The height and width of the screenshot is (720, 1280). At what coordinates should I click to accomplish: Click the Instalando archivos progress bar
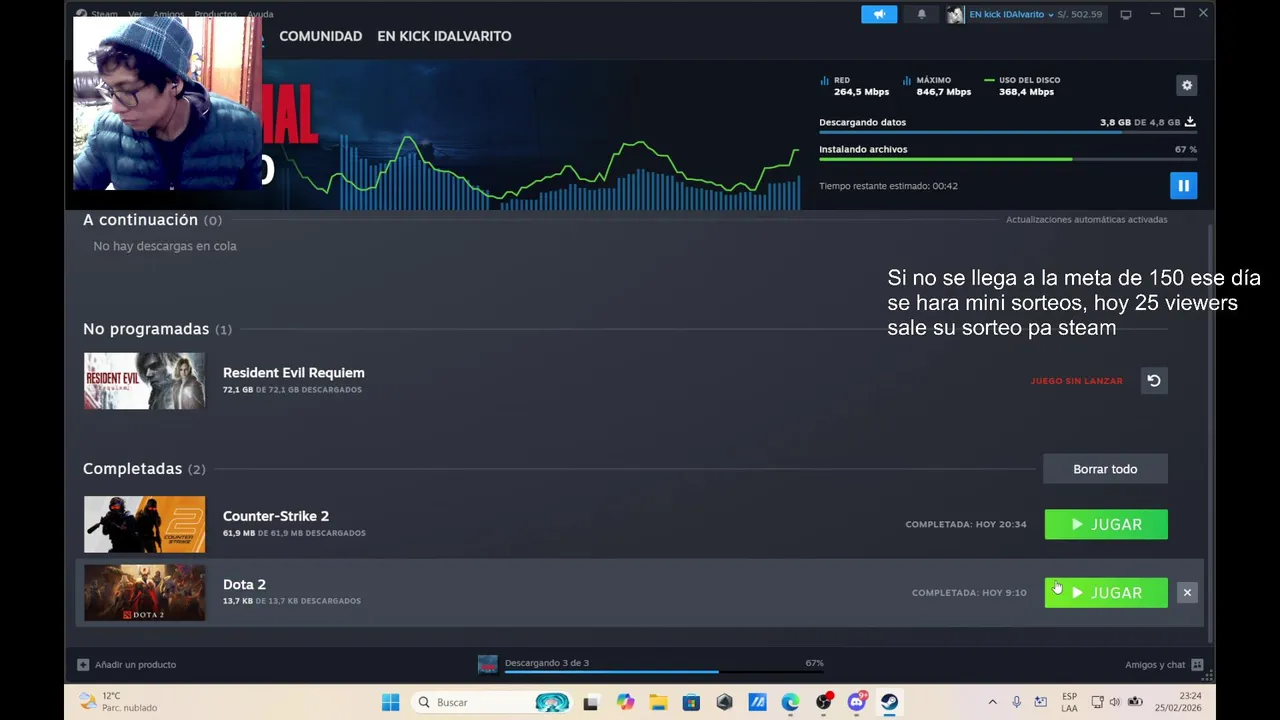coord(1008,159)
